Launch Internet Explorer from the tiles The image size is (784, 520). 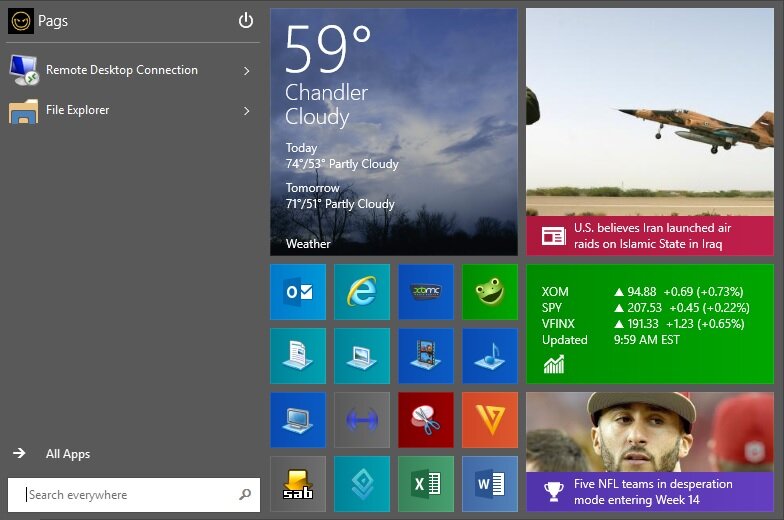[x=362, y=292]
